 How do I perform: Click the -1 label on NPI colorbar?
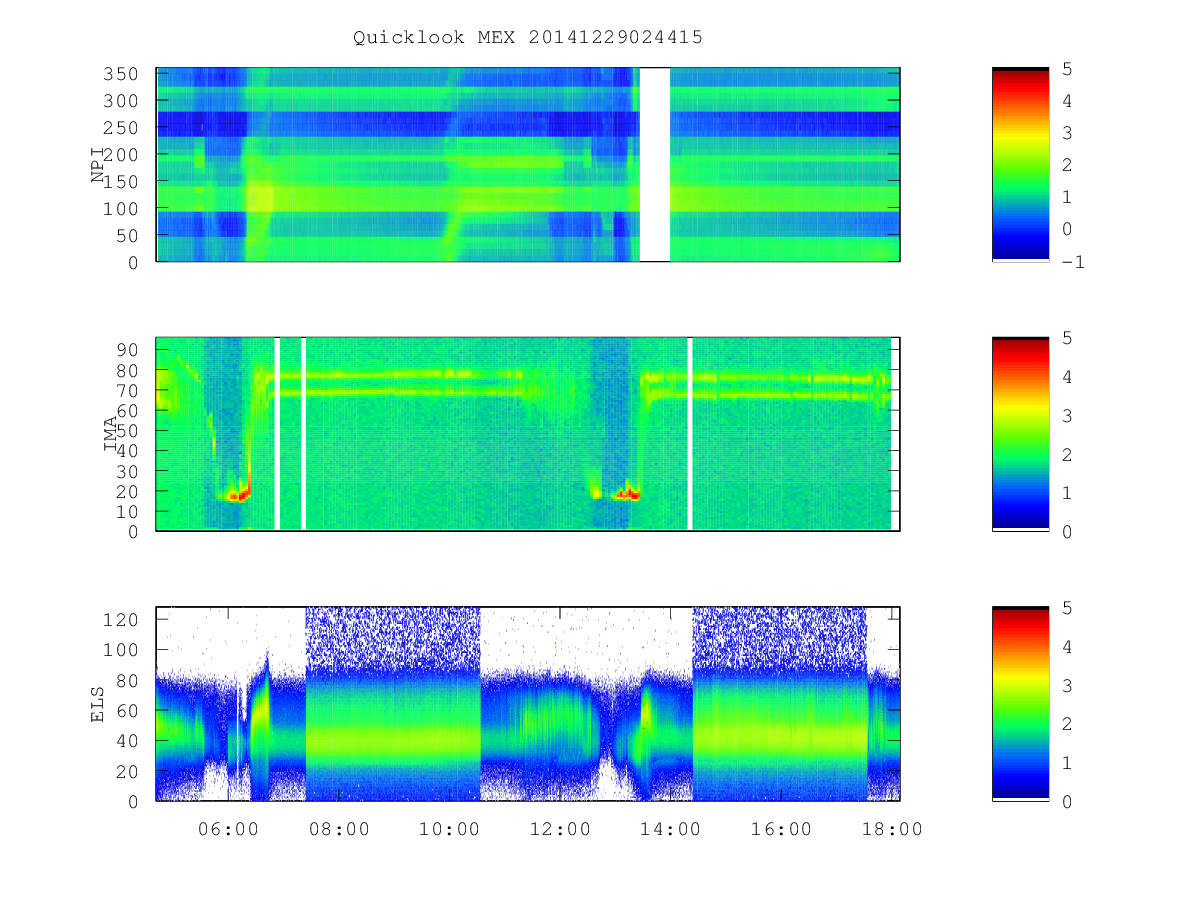(1075, 262)
